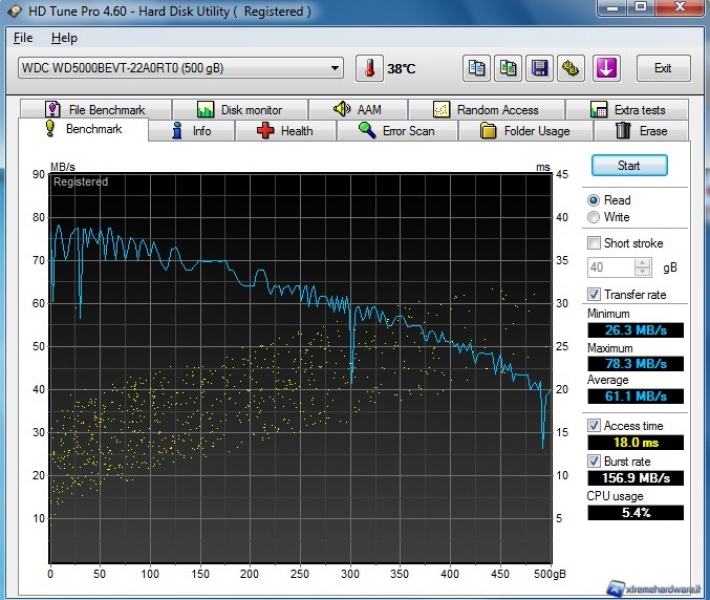Enable the Short stroke checkbox
Viewport: 710px width, 600px height.
pyautogui.click(x=595, y=243)
